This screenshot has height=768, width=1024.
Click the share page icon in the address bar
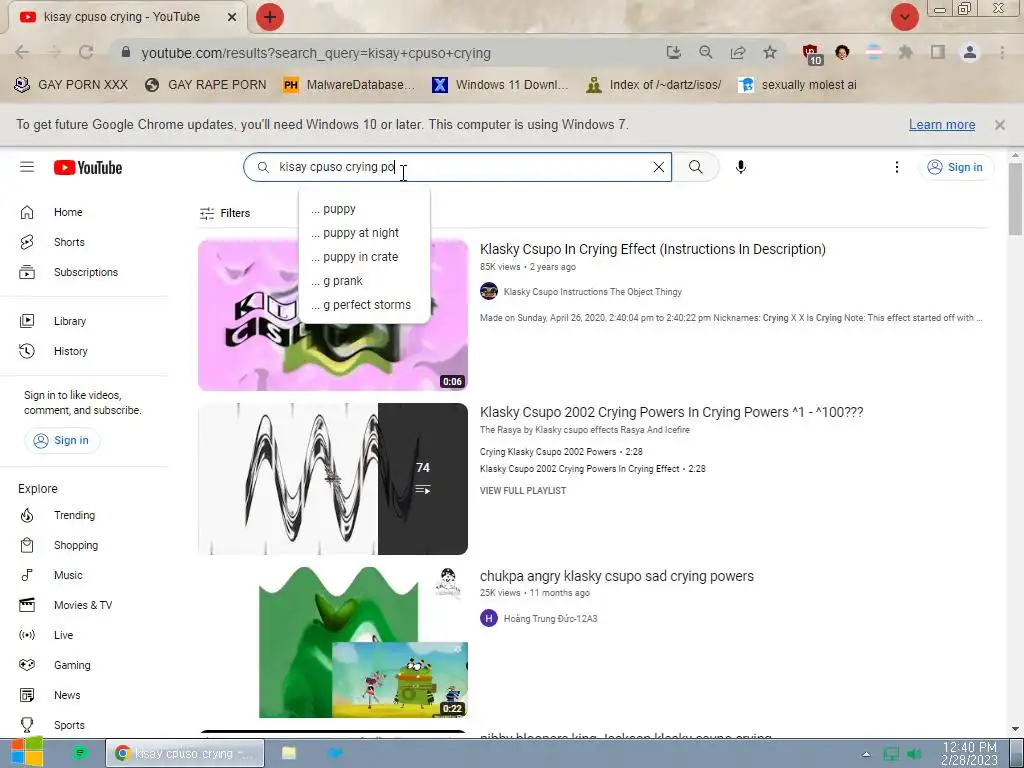(738, 52)
